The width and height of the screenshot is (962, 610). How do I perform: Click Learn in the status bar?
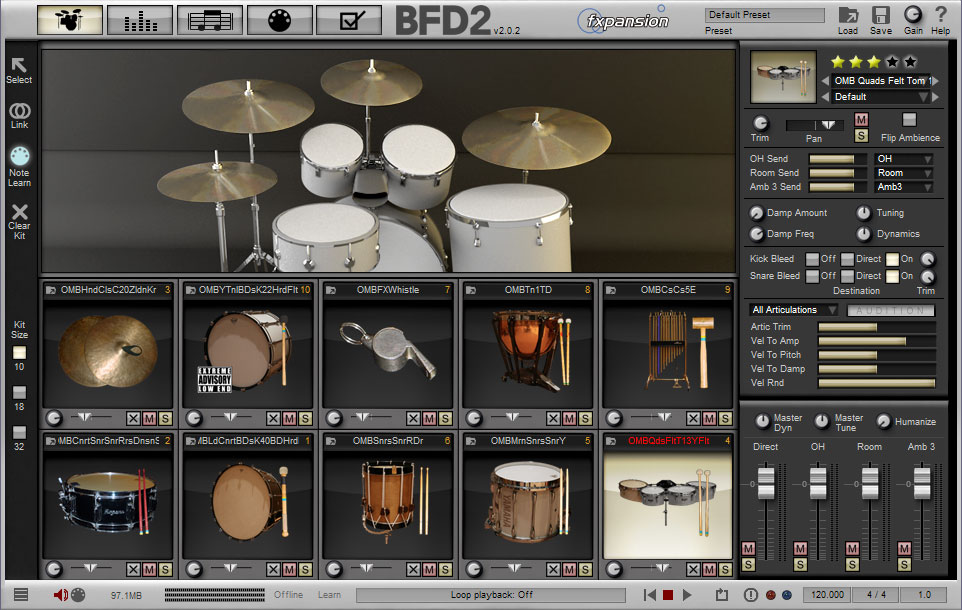point(329,595)
